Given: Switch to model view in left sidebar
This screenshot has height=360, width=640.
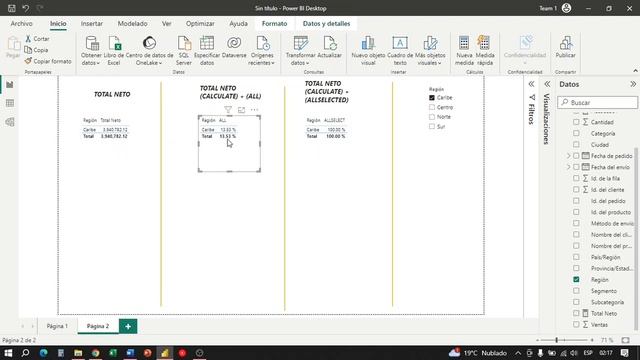Looking at the screenshot, I should coord(10,122).
